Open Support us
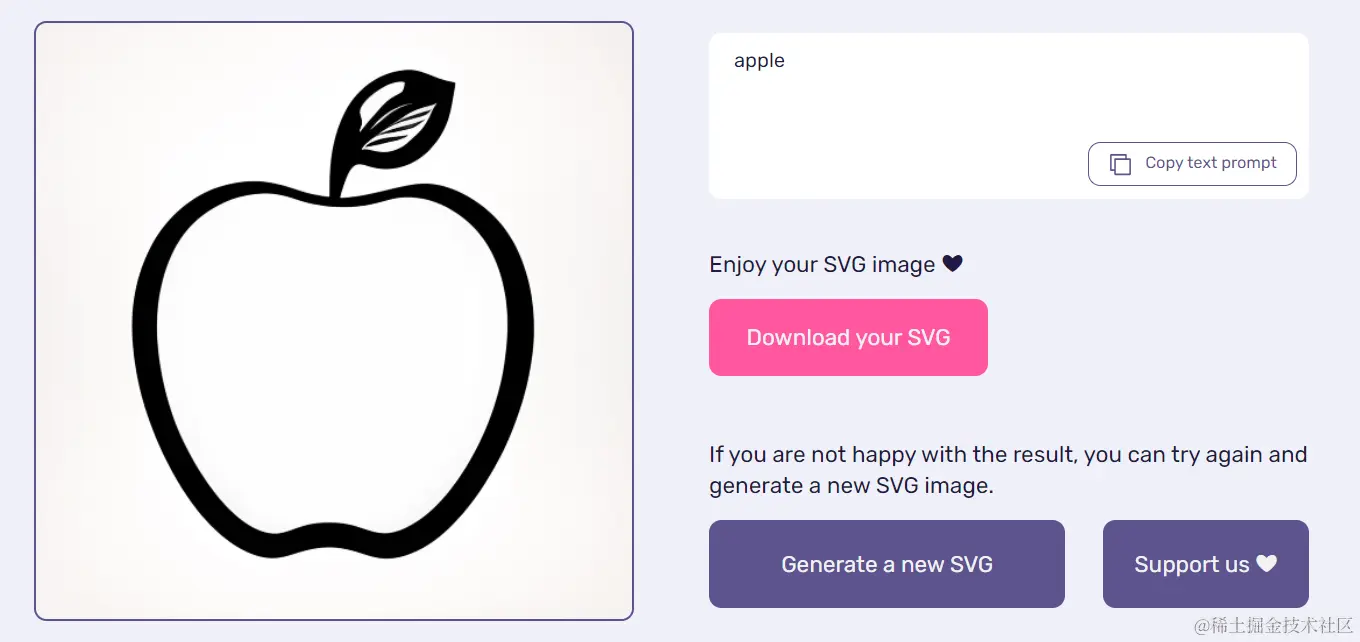 pyautogui.click(x=1206, y=564)
